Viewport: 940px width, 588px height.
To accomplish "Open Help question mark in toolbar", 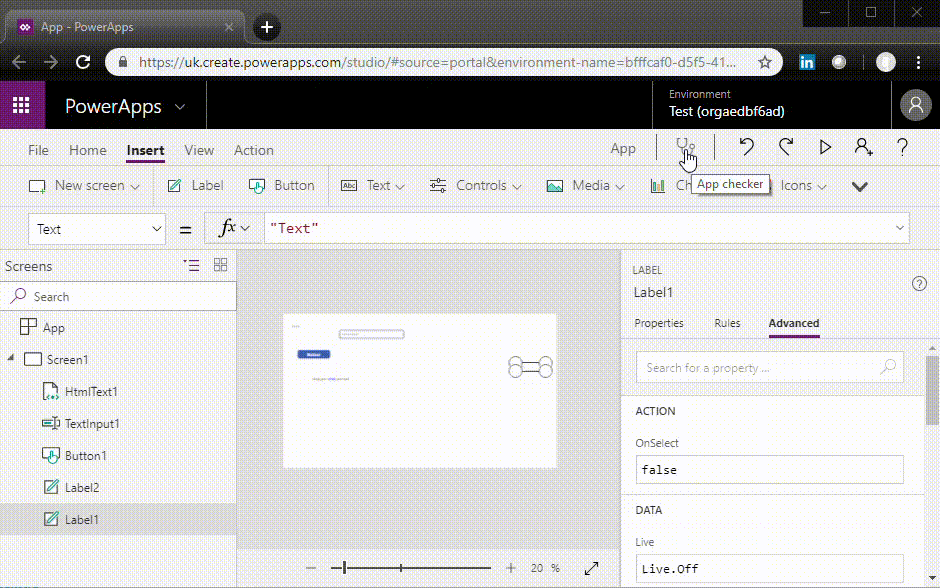I will point(902,147).
